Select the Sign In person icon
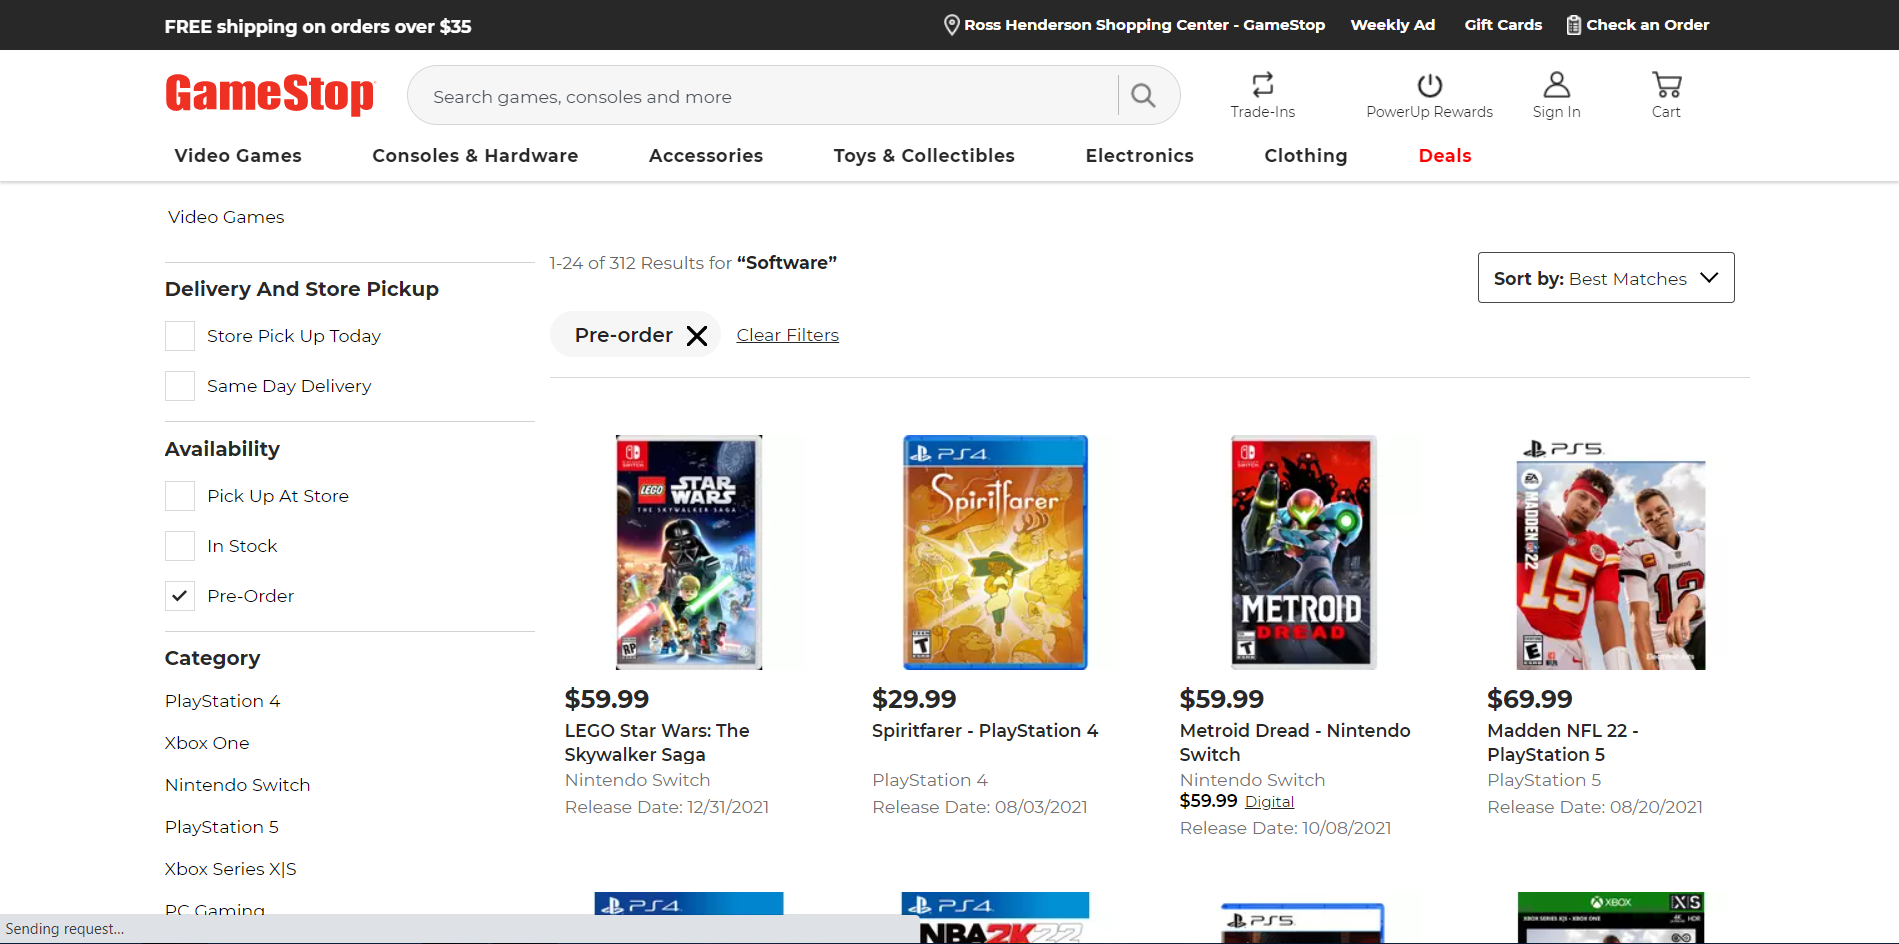The width and height of the screenshot is (1899, 944). pos(1556,85)
